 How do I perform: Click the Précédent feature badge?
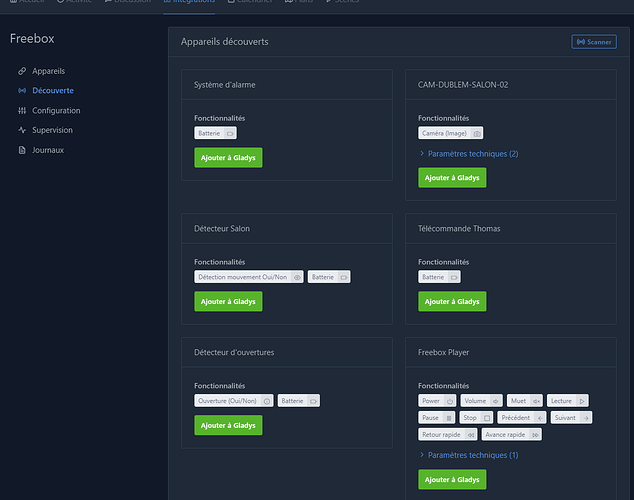[522, 418]
